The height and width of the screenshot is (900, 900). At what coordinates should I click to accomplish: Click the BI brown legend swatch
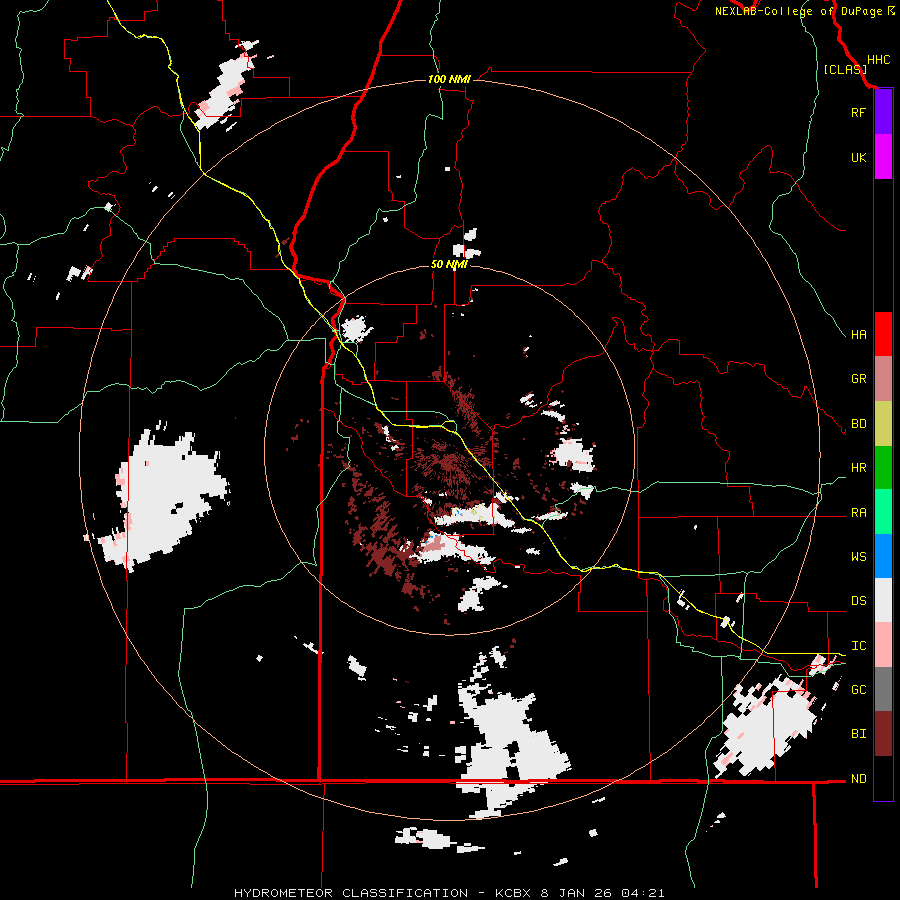883,734
